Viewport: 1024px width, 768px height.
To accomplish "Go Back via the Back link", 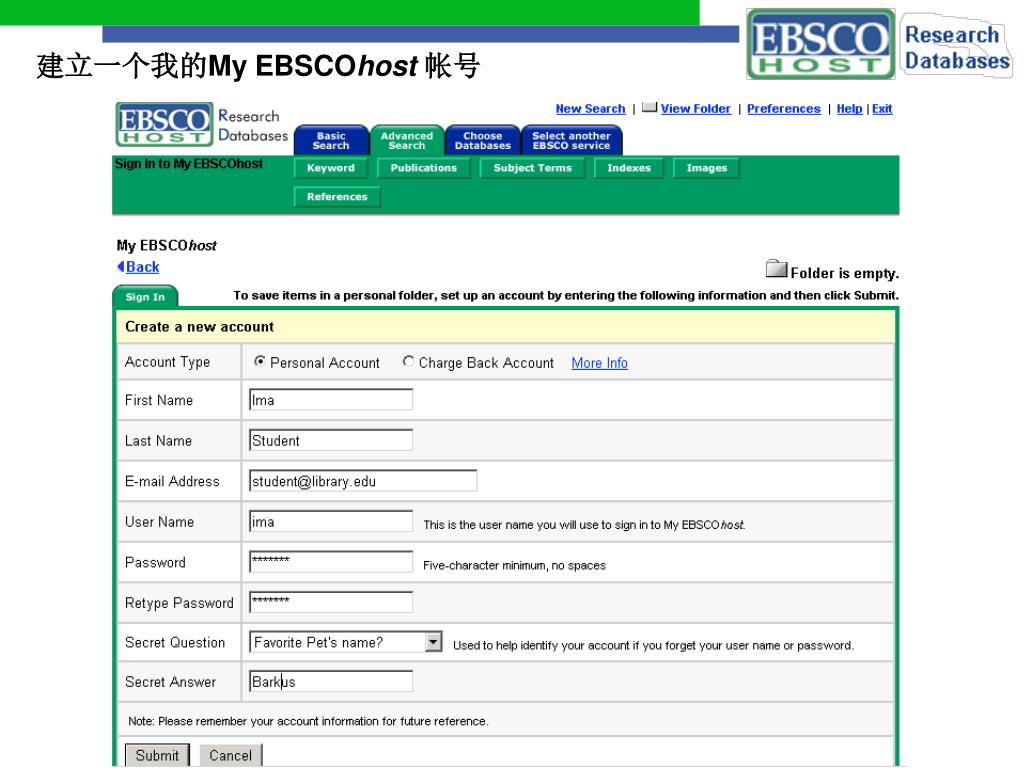I will click(x=142, y=267).
